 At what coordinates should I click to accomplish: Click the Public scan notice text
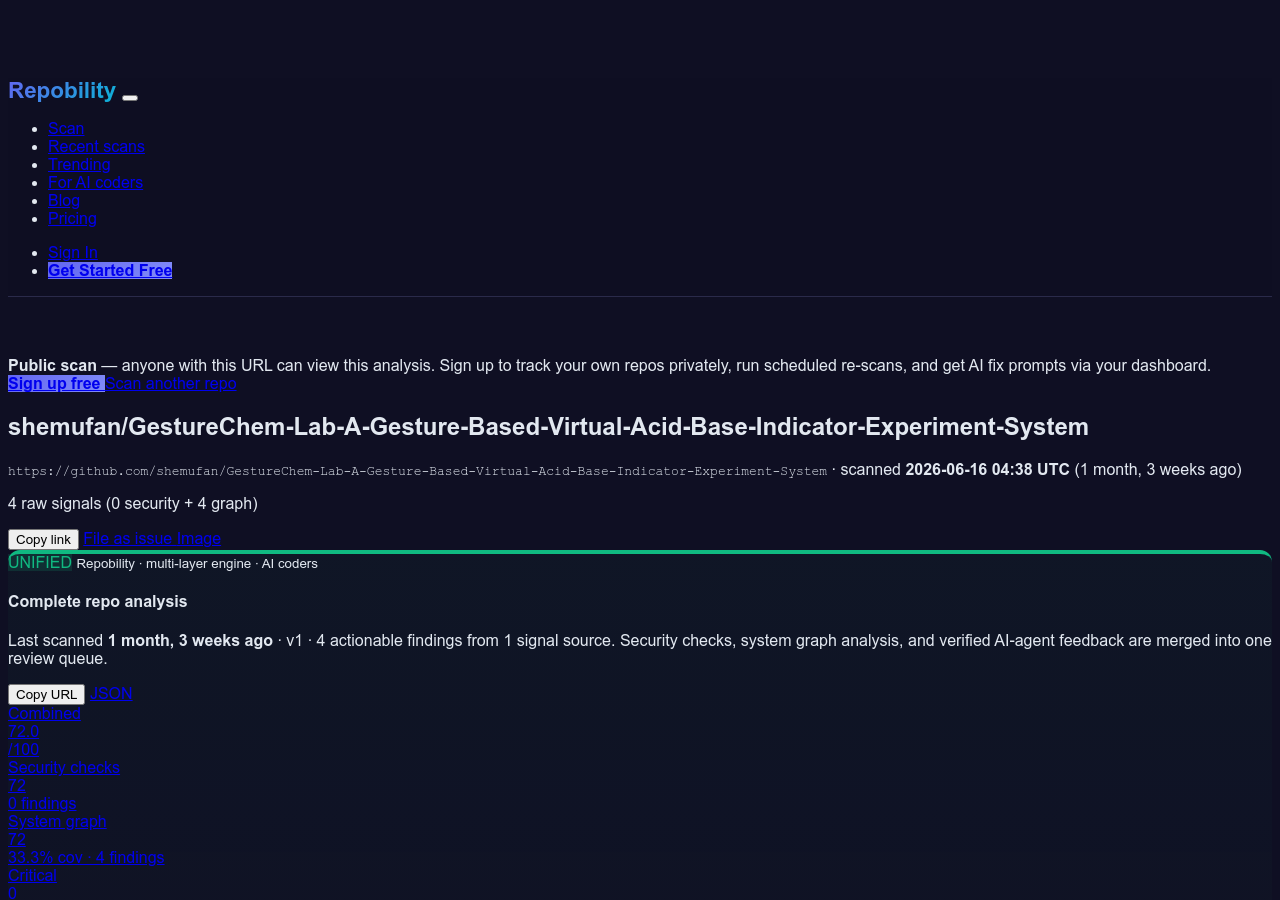609,365
